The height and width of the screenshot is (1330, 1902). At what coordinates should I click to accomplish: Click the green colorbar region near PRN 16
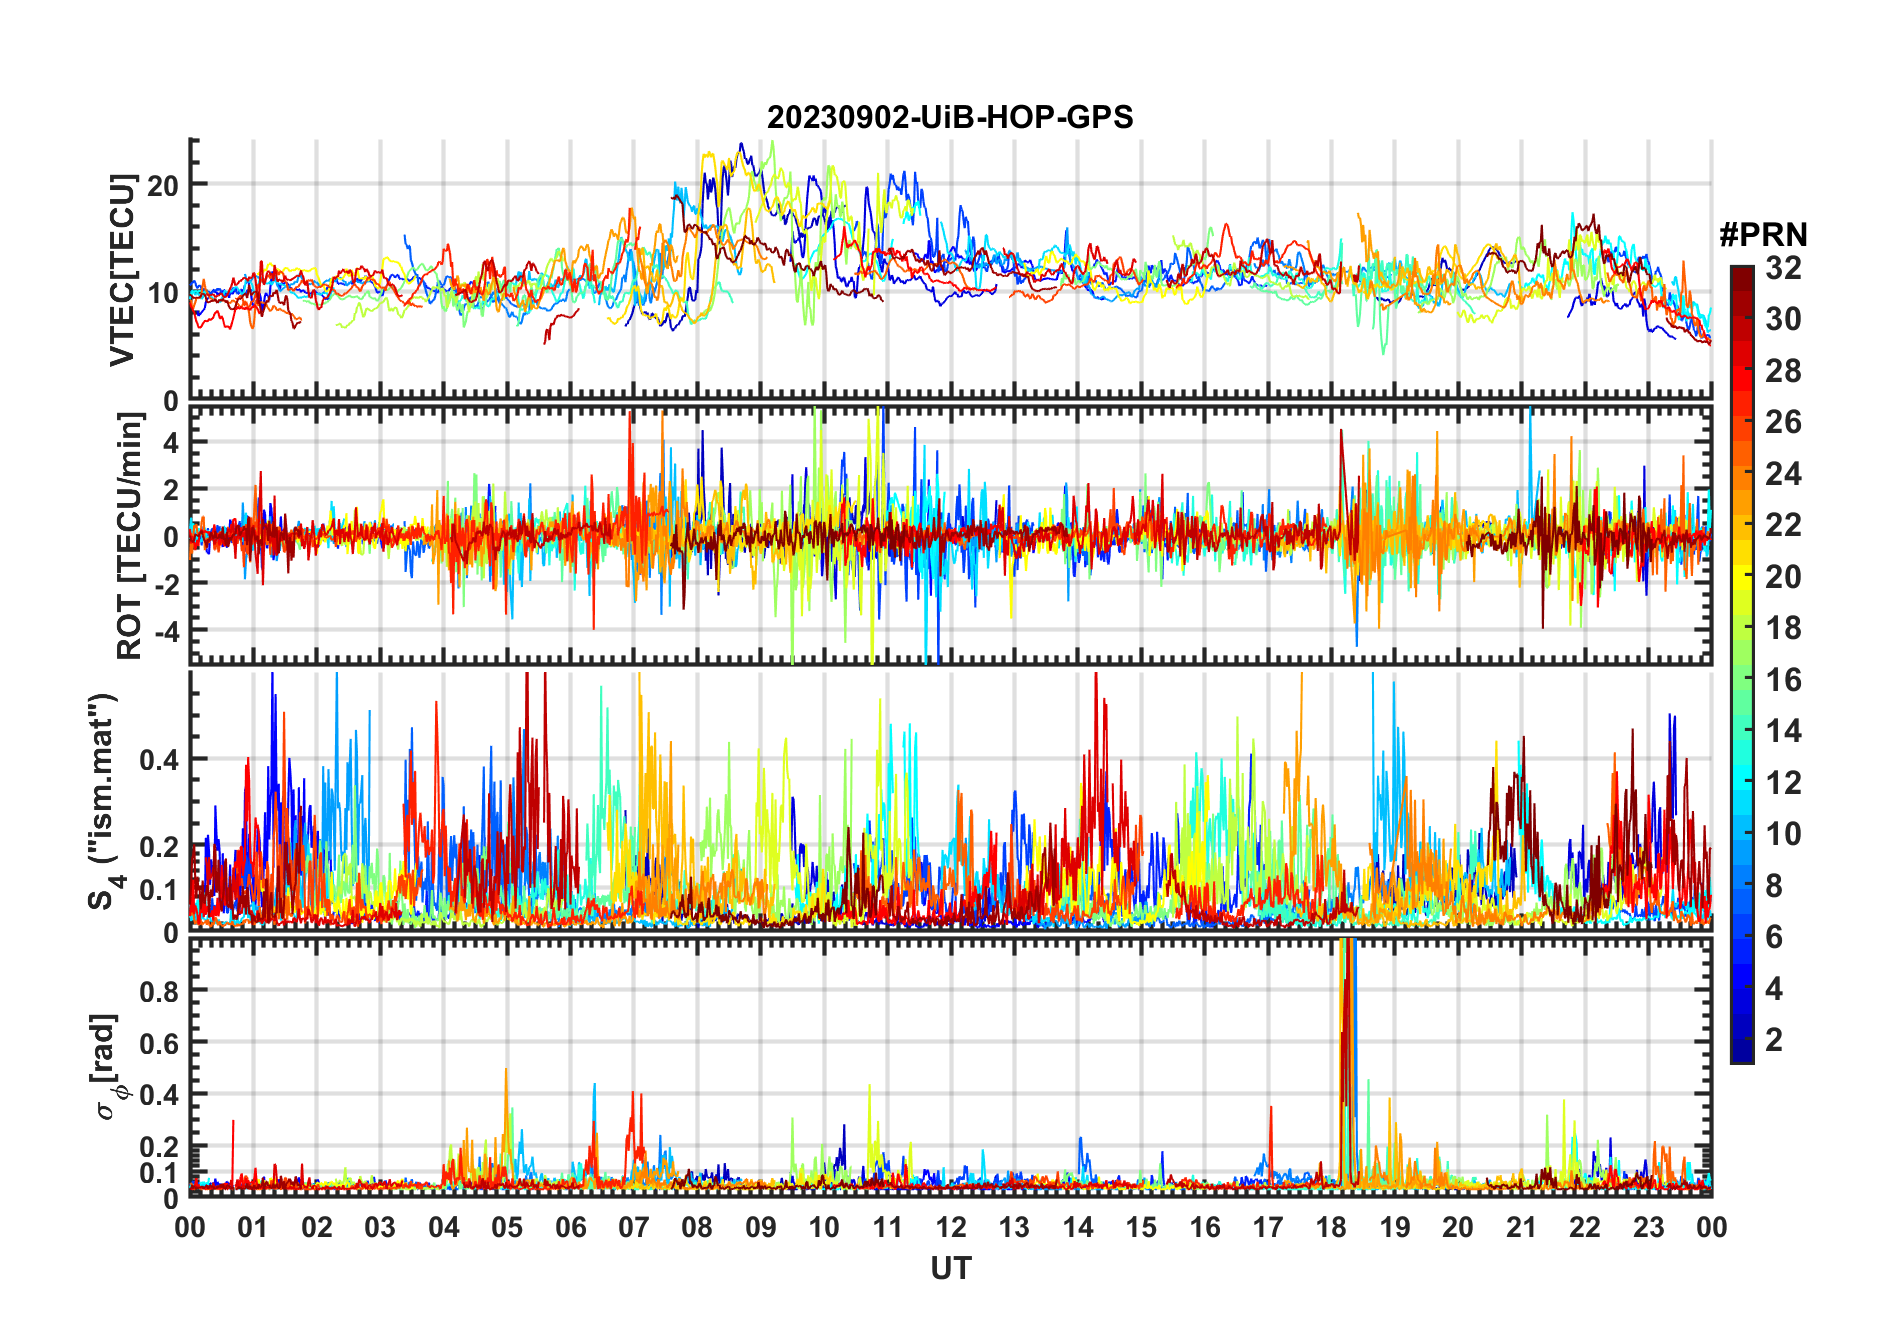(1742, 680)
